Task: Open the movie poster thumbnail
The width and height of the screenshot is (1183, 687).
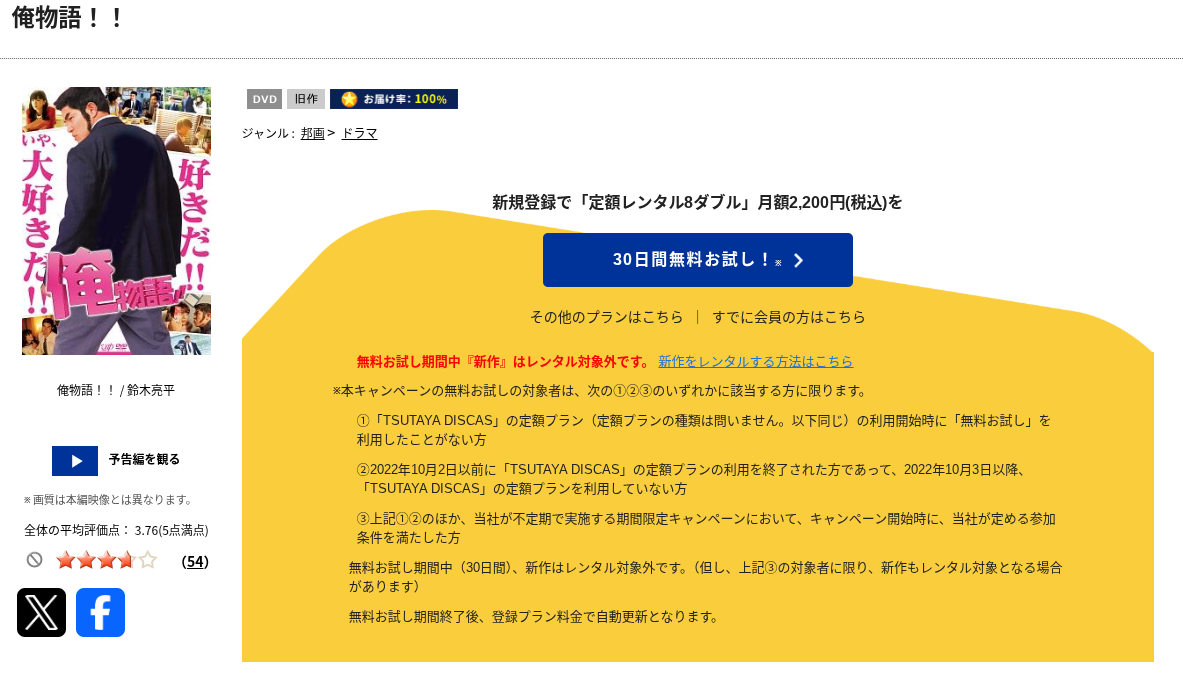Action: (x=116, y=220)
